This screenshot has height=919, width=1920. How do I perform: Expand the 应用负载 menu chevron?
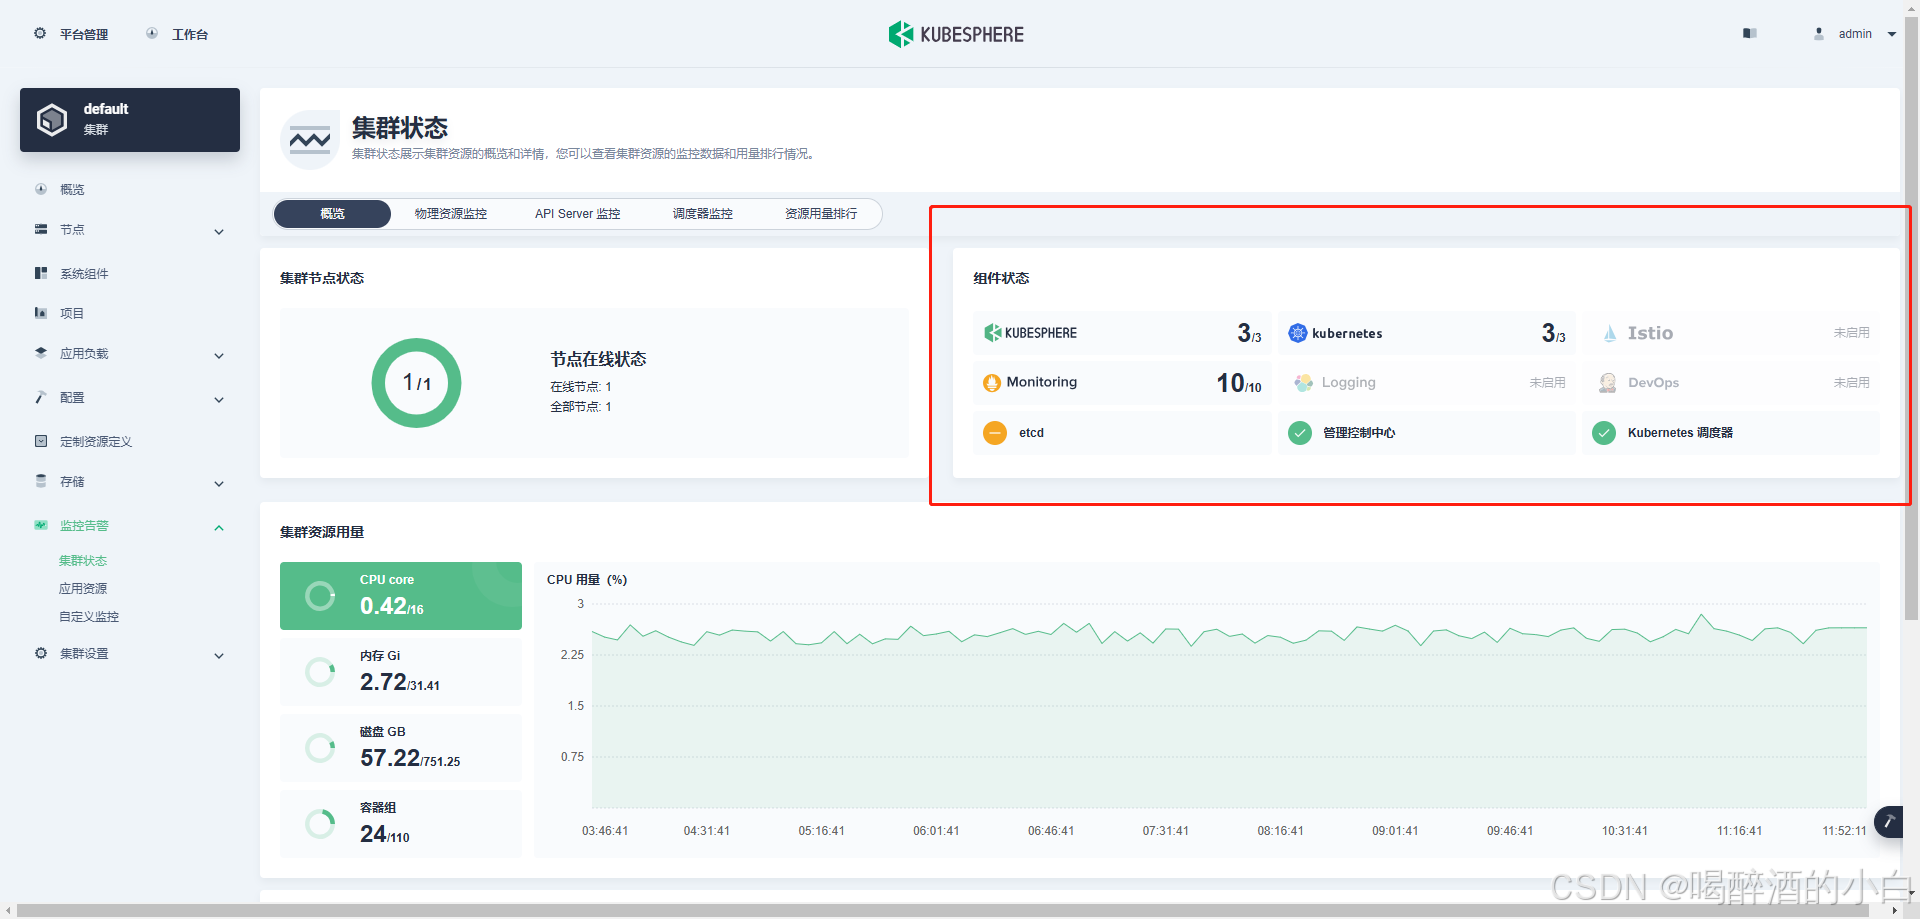click(x=219, y=356)
